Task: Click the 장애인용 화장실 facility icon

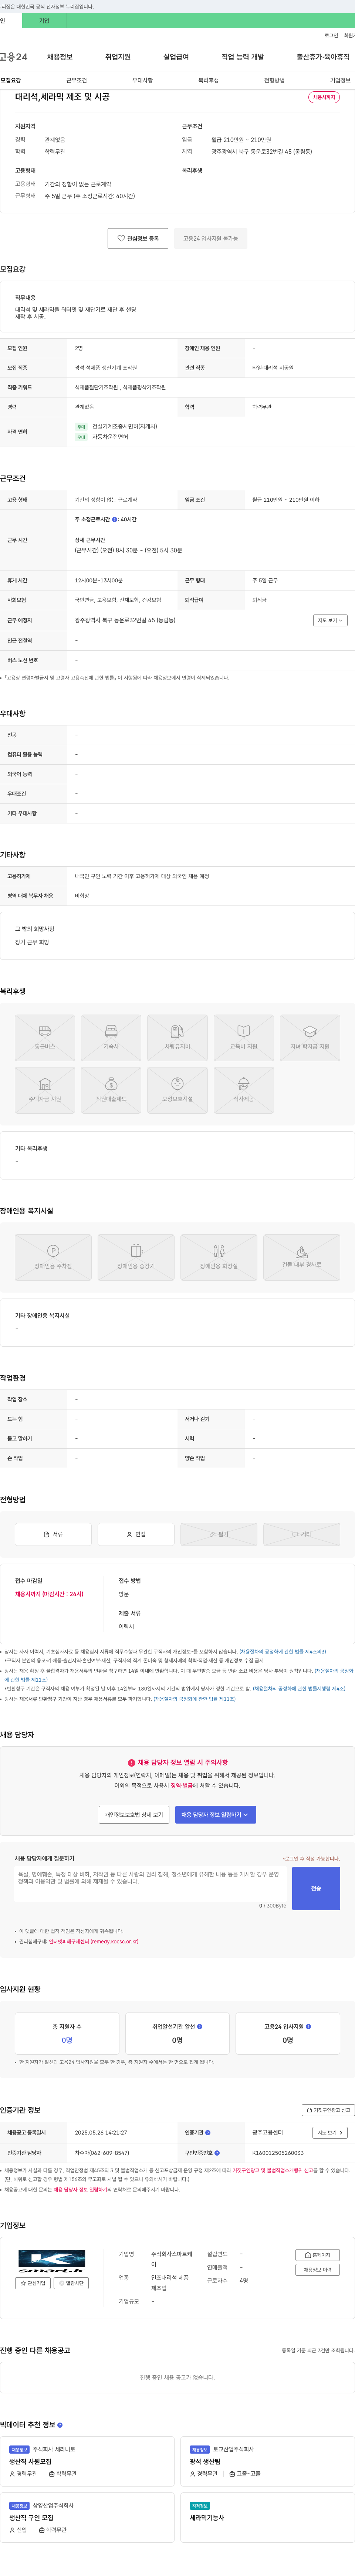Action: click(219, 1257)
